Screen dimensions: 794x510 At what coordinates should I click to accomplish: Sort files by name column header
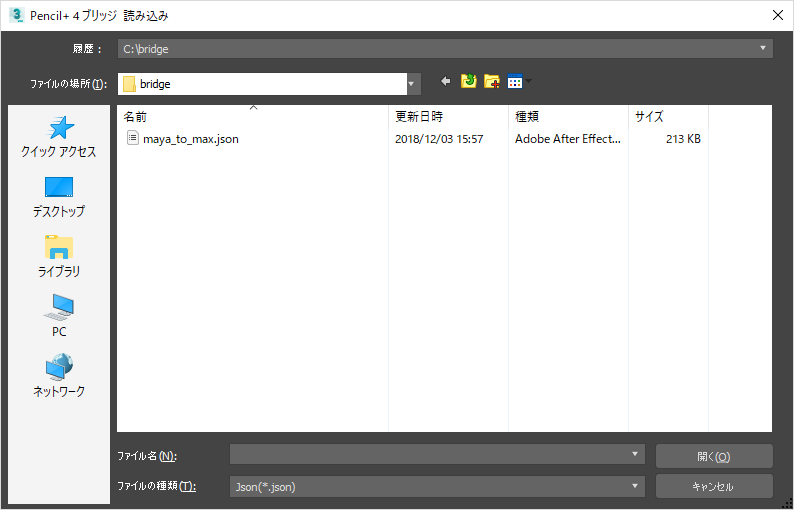pyautogui.click(x=250, y=117)
